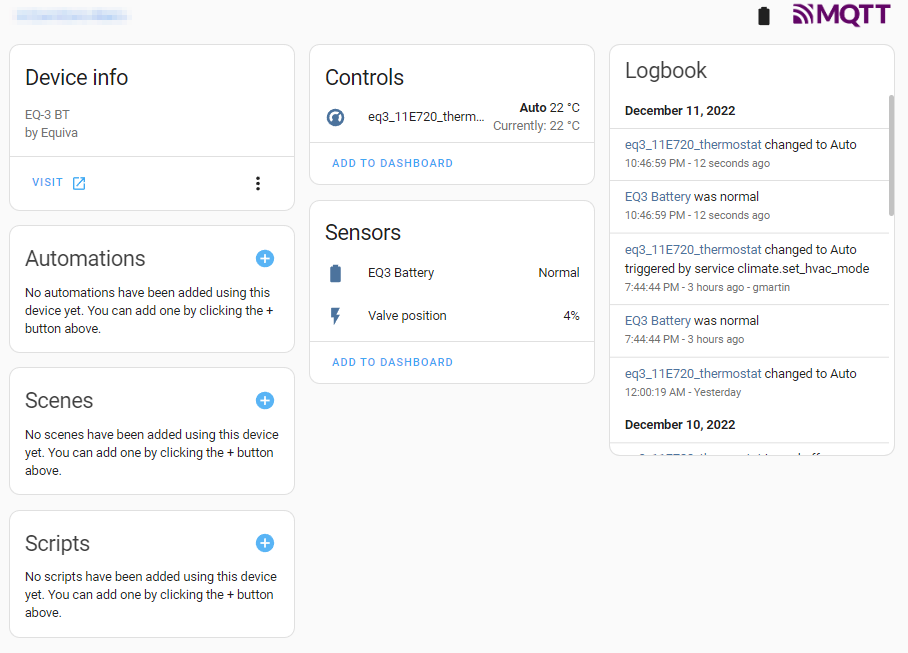Click the thermostat icon in Controls

(x=335, y=118)
